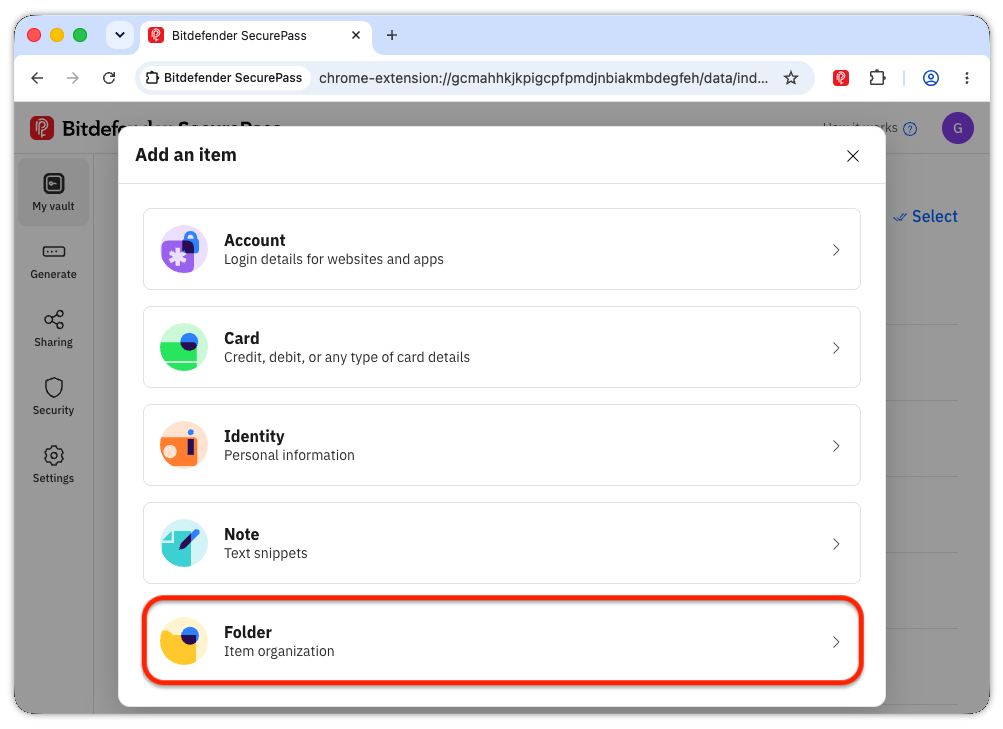Click the Identity title text

click(x=254, y=436)
